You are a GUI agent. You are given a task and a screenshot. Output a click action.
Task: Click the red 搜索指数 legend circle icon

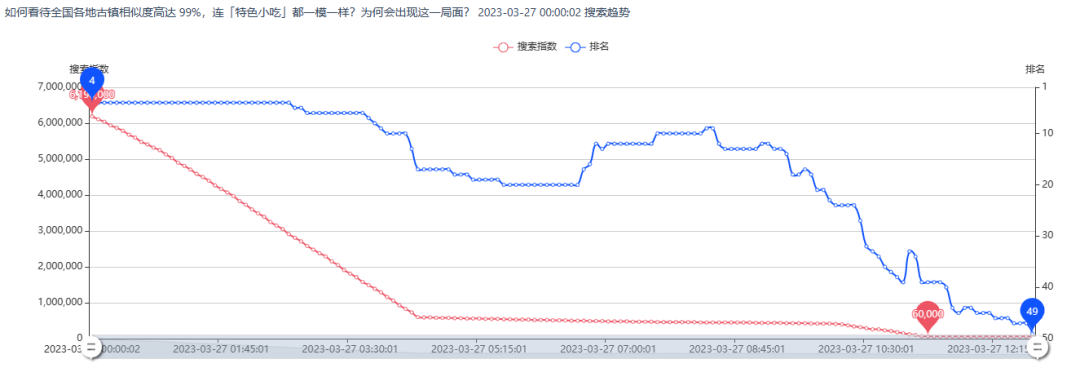tap(503, 47)
